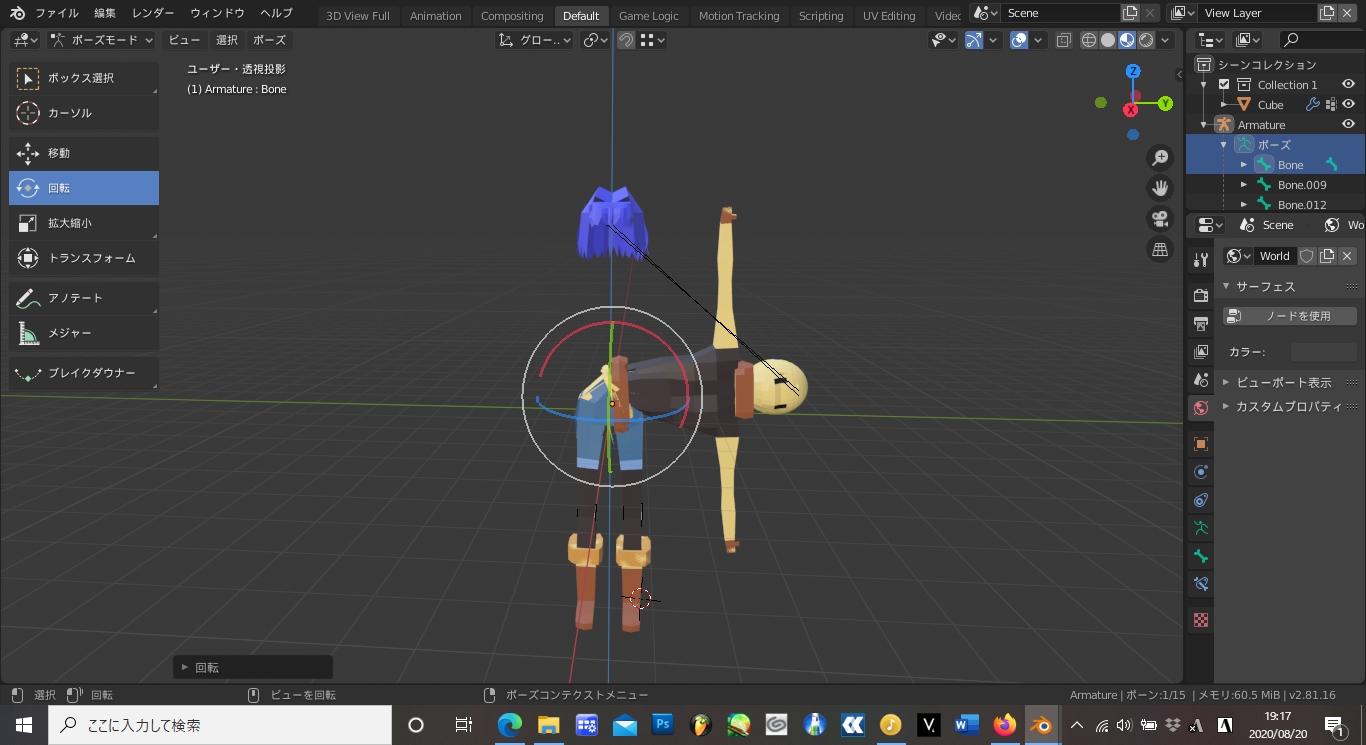Open the Bone properties tab
1366x745 pixels.
[1201, 556]
